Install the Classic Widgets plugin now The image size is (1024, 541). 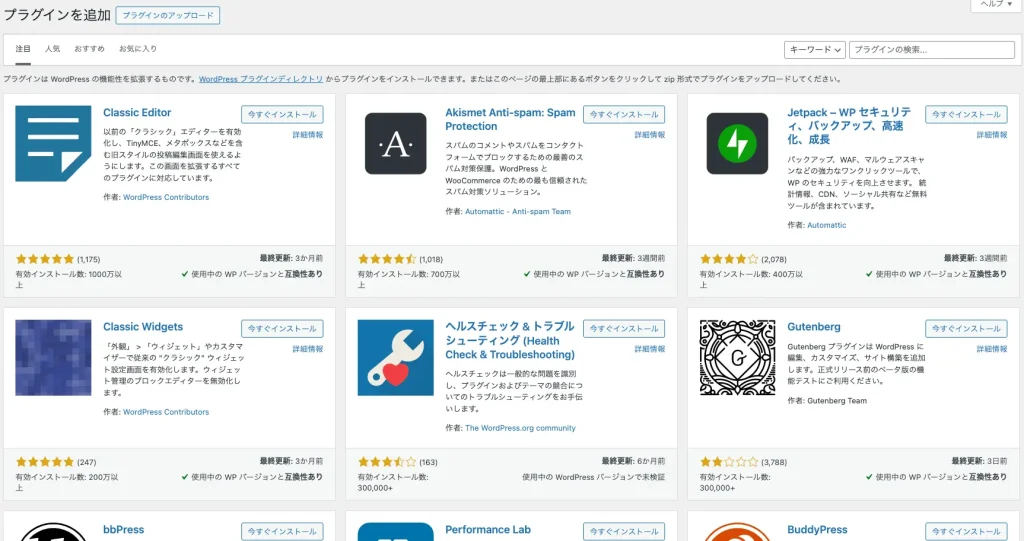(x=282, y=329)
